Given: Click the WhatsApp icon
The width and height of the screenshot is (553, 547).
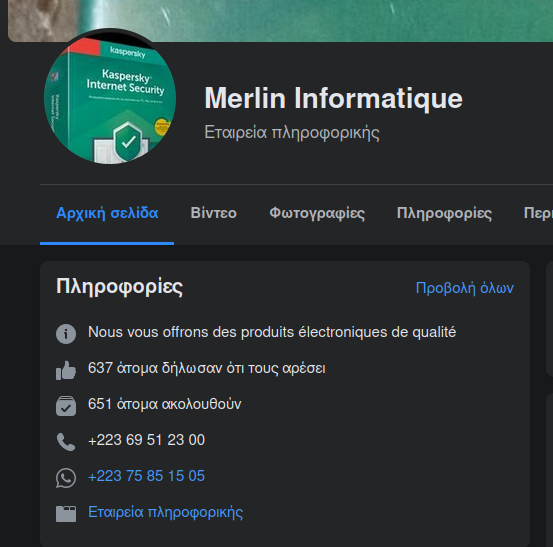Looking at the screenshot, I should point(66,478).
